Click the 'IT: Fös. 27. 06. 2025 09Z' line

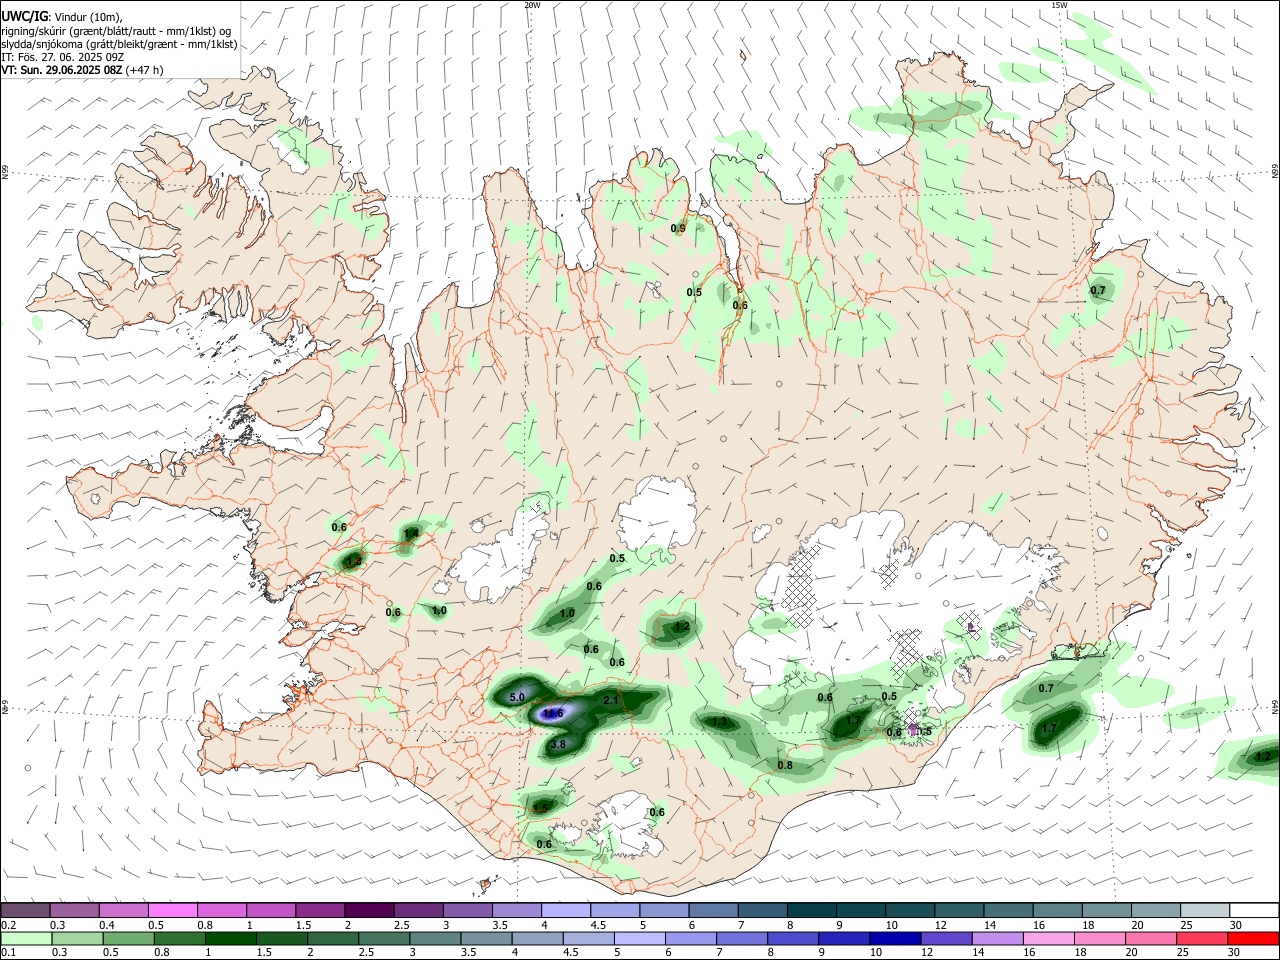[62, 57]
